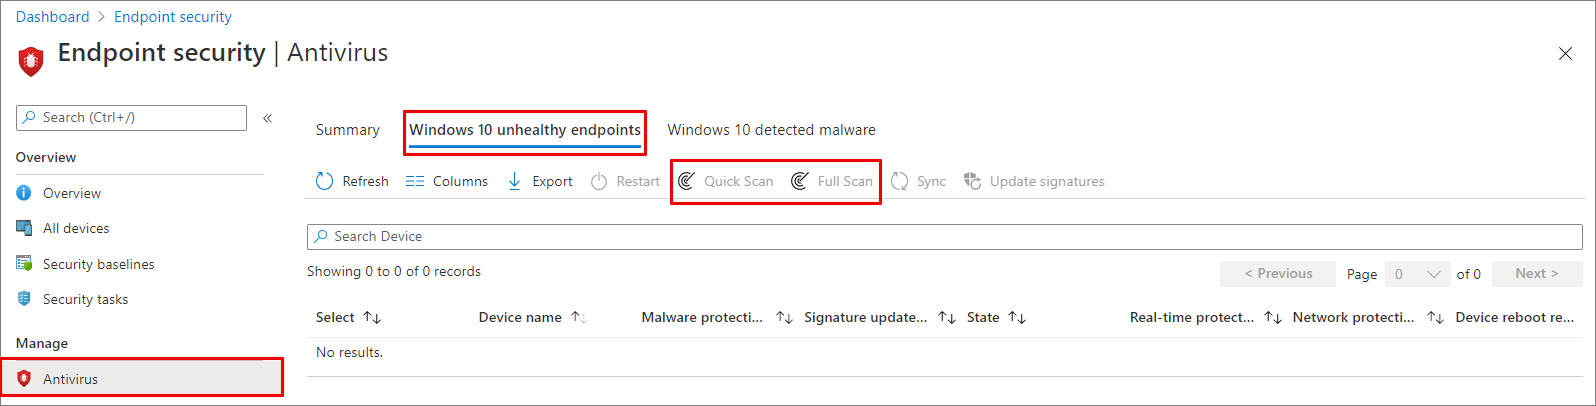This screenshot has height=406, width=1596.
Task: Click the Sync icon
Action: [900, 181]
